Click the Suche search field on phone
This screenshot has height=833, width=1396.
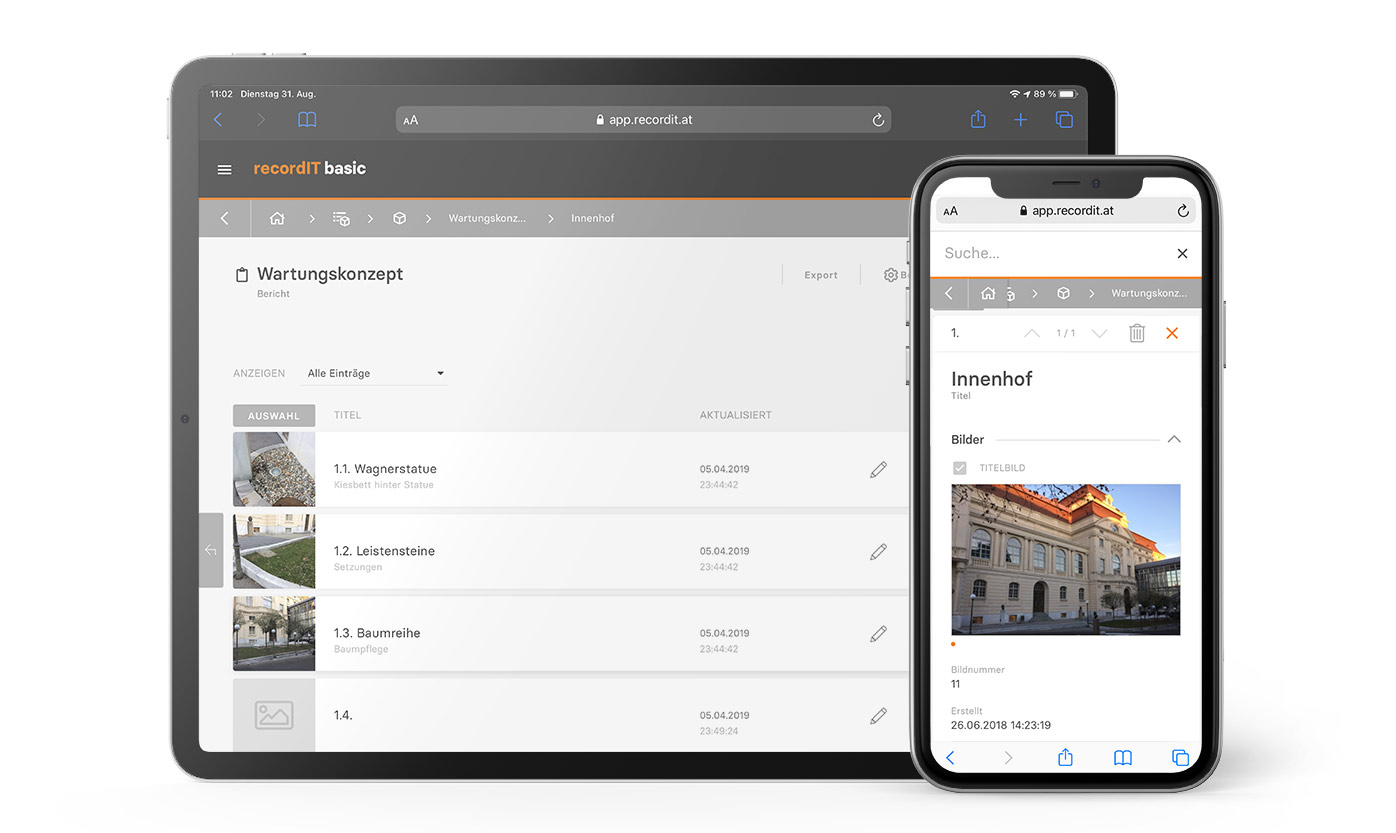[1050, 253]
